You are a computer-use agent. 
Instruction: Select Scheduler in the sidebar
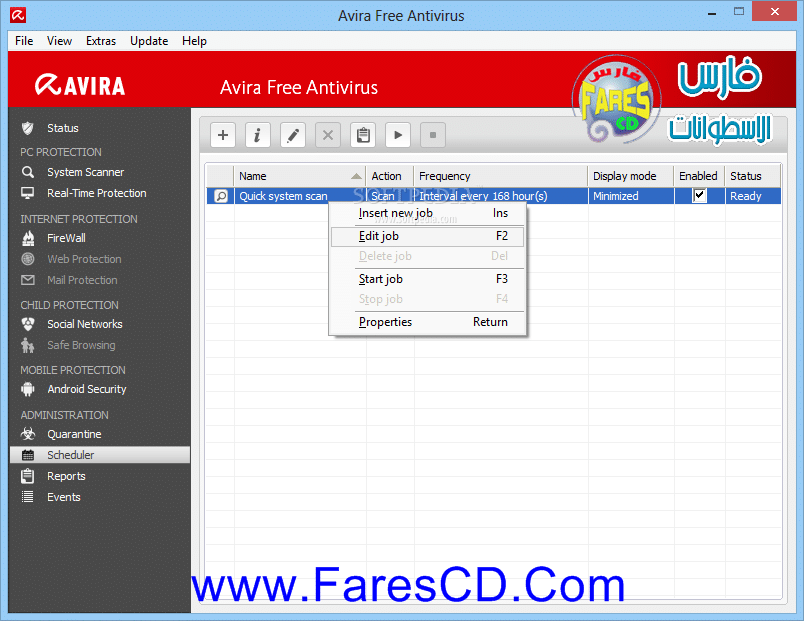tap(100, 455)
